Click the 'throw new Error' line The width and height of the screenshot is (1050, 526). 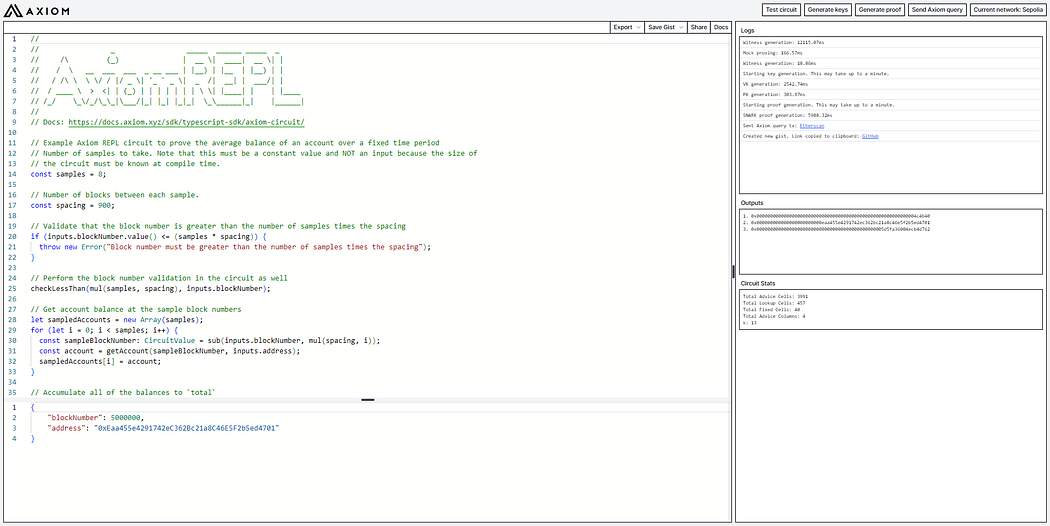click(x=234, y=247)
